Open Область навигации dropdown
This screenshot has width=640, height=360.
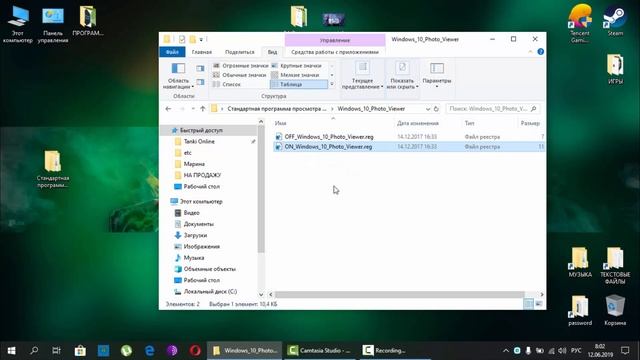pos(178,76)
